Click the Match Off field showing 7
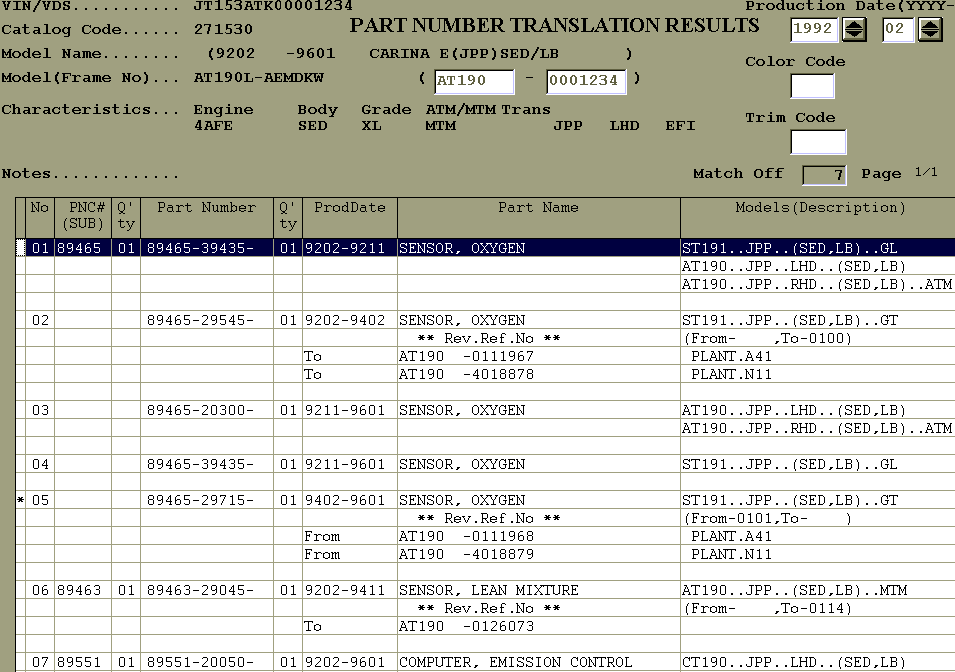 [x=824, y=175]
